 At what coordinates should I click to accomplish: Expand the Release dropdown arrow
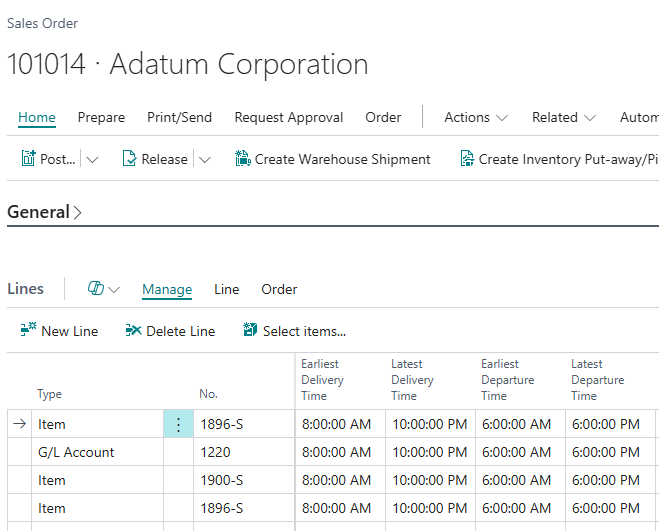pos(204,159)
